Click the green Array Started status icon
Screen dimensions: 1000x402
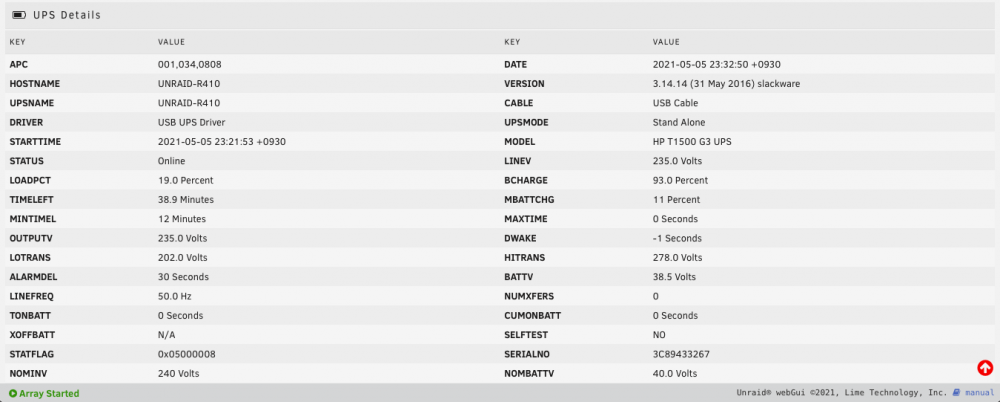click(x=13, y=394)
